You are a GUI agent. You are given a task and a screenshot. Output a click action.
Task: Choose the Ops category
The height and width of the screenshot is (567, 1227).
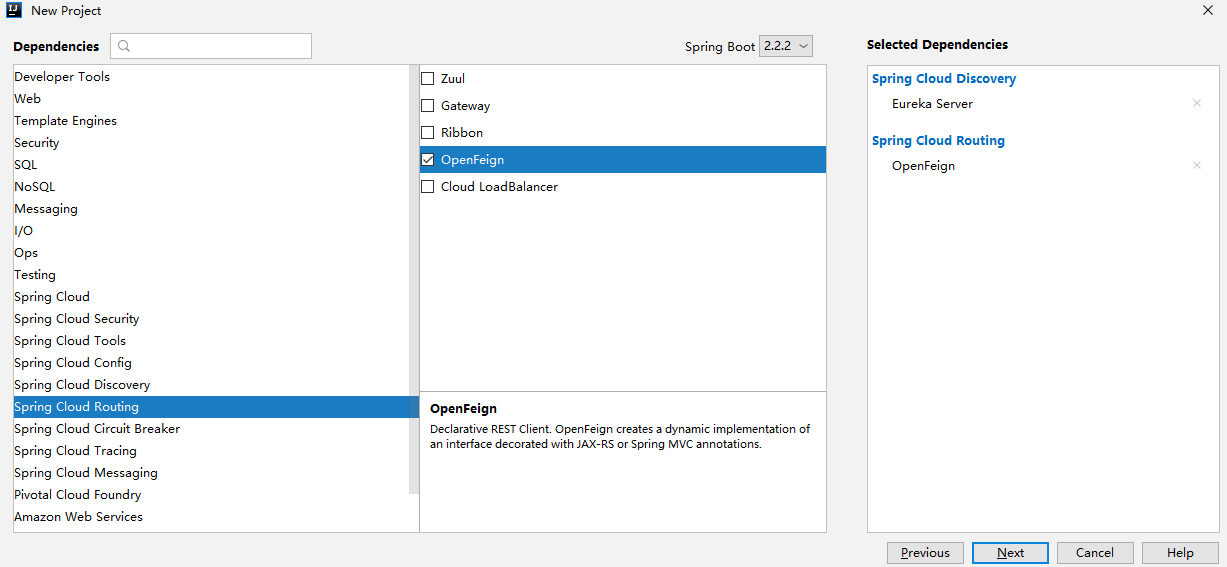click(211, 253)
